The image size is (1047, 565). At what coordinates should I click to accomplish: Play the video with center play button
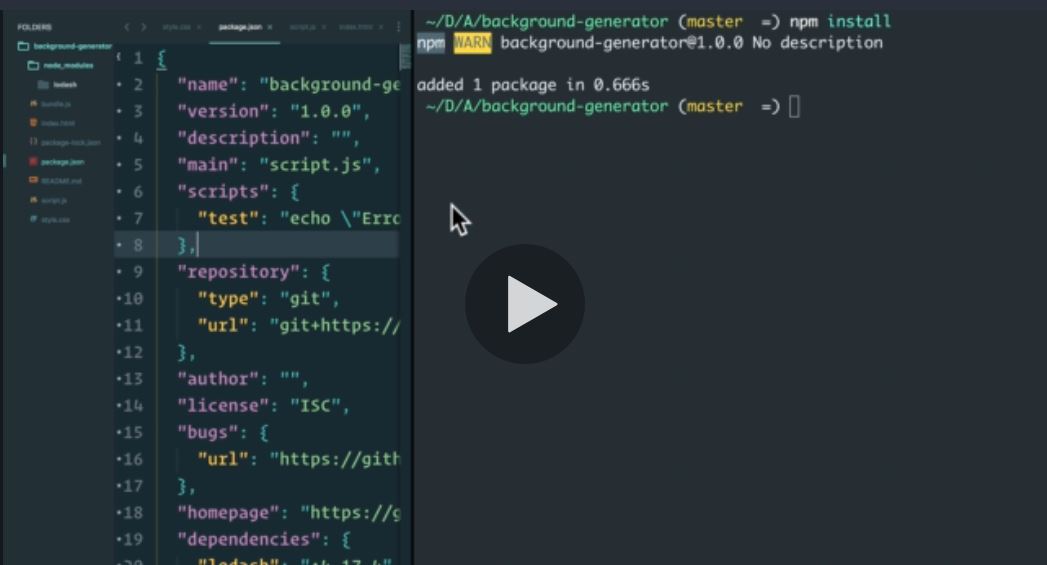[524, 304]
